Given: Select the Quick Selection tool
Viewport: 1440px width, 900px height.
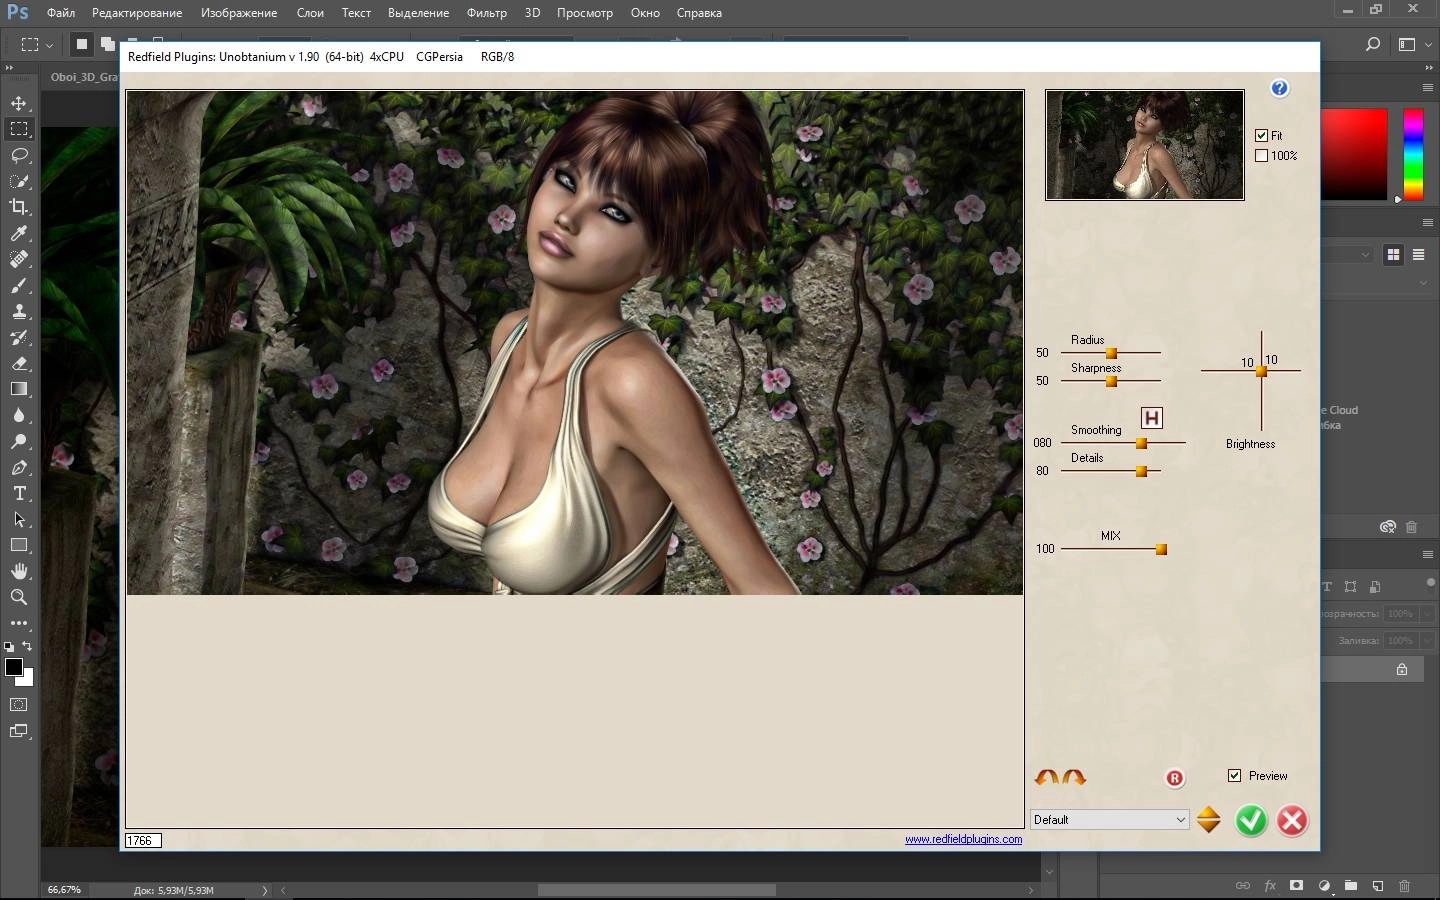Looking at the screenshot, I should tap(19, 181).
